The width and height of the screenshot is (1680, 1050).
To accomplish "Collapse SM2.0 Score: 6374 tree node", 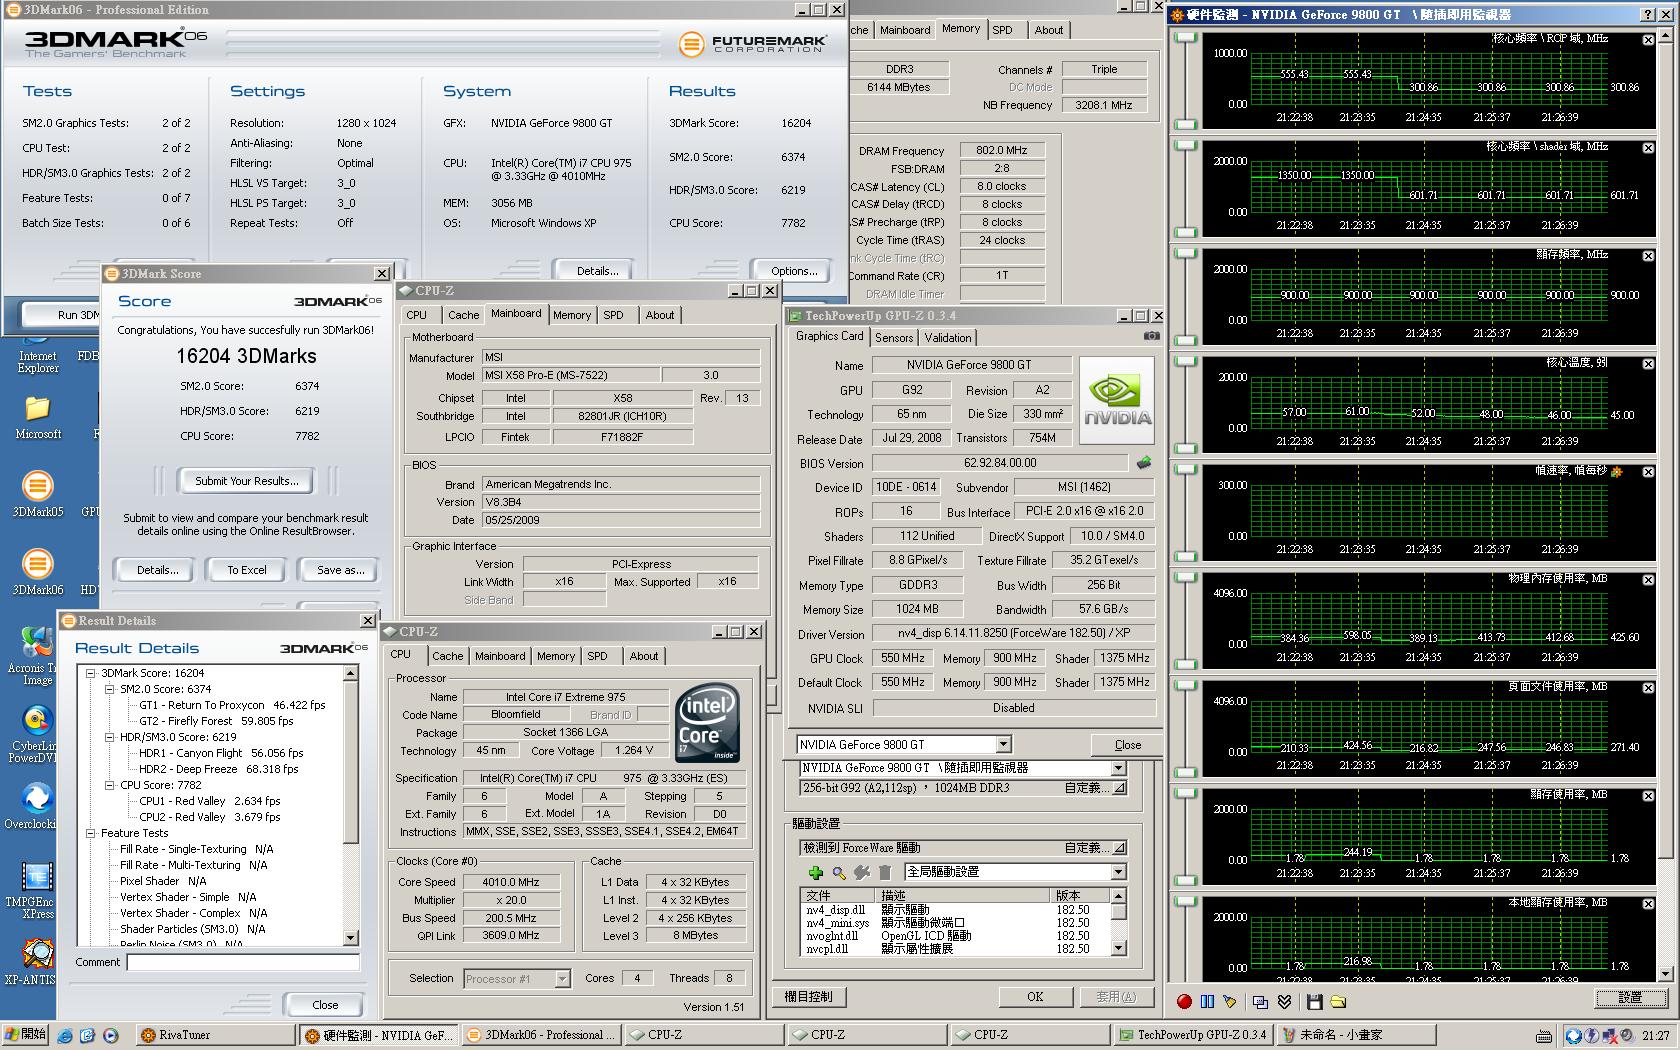I will pyautogui.click(x=109, y=689).
